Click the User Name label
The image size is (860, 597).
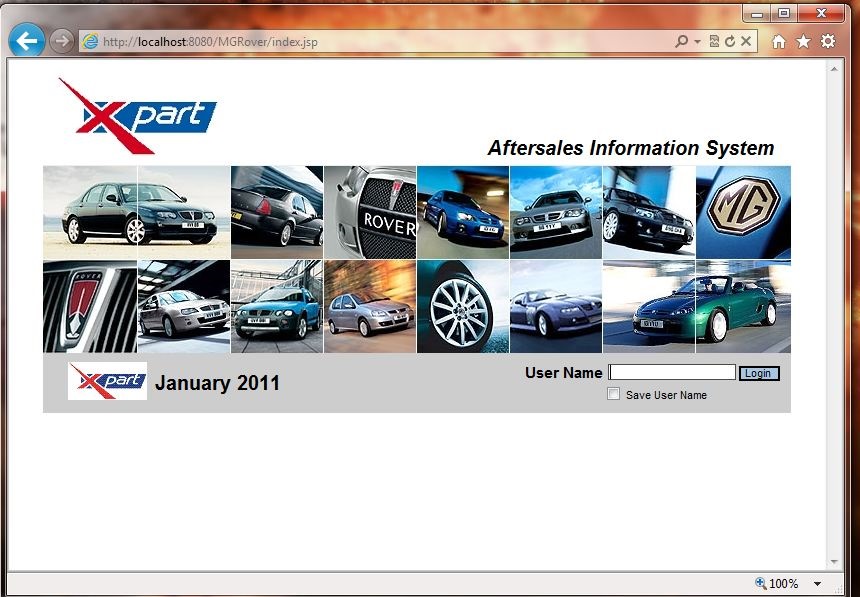563,373
